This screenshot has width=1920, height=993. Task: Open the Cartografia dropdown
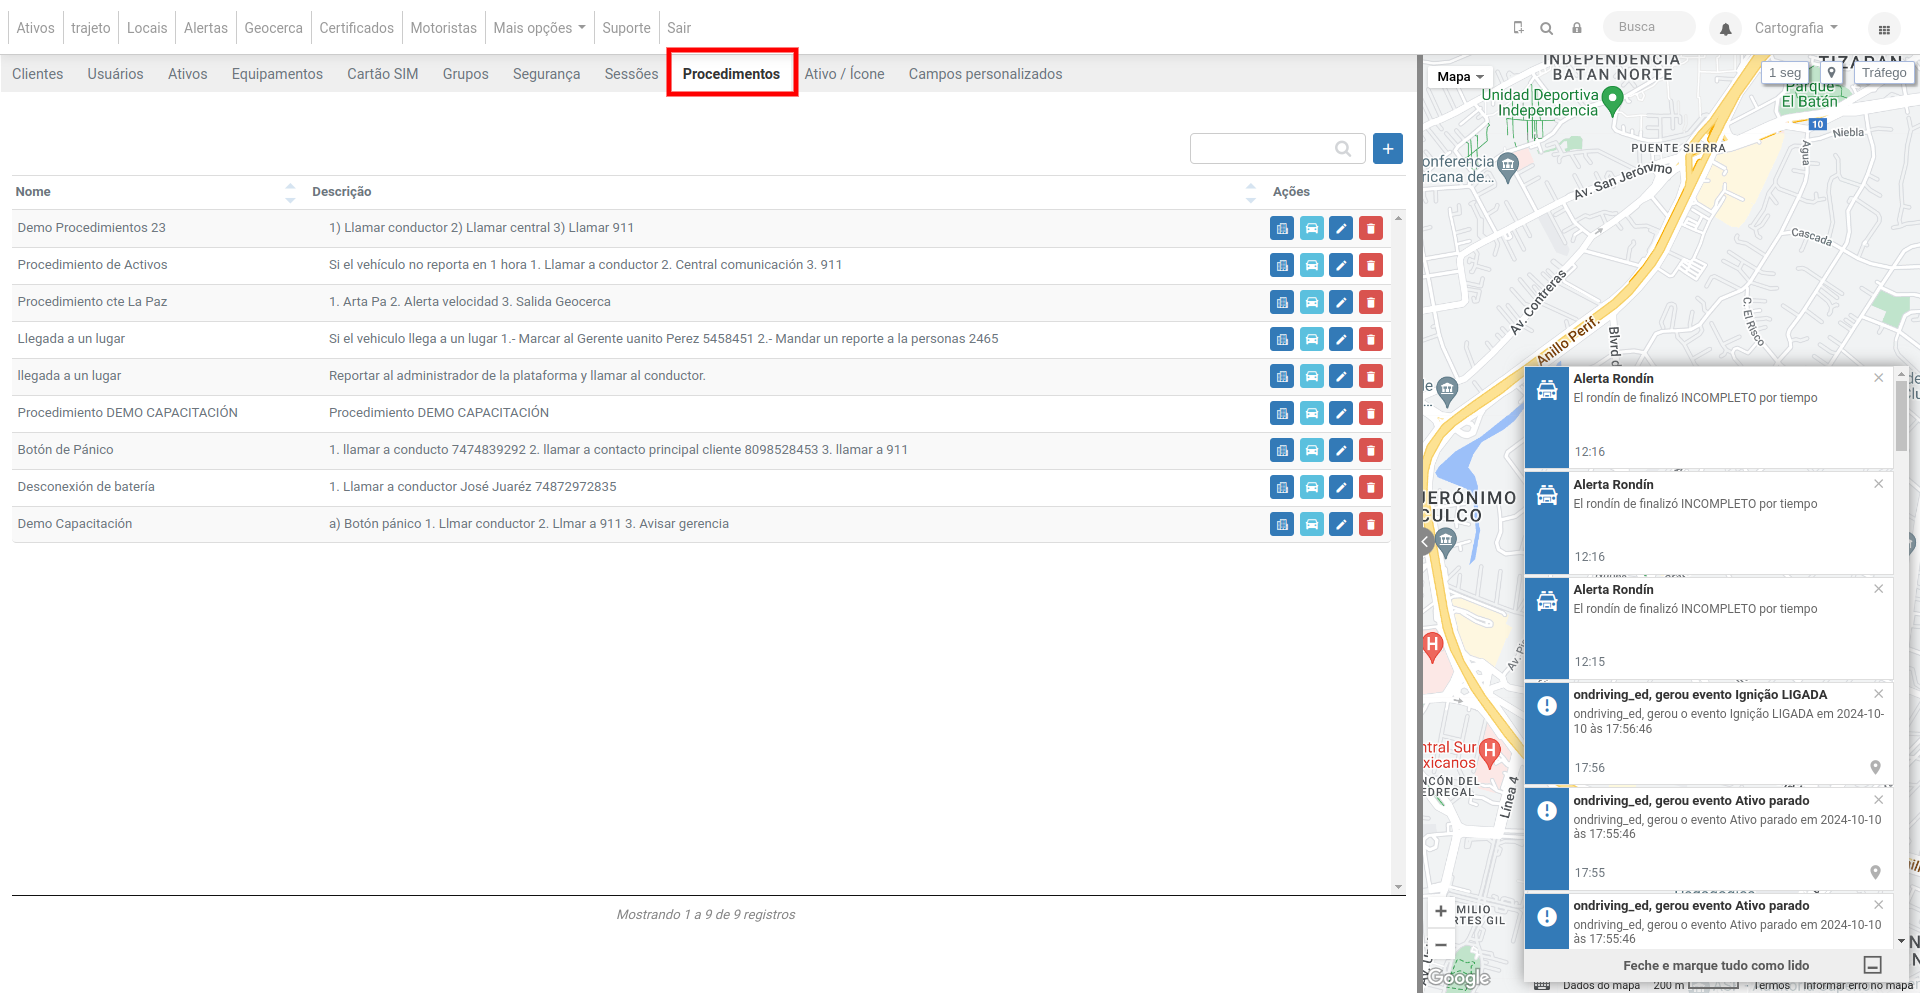(x=1796, y=28)
